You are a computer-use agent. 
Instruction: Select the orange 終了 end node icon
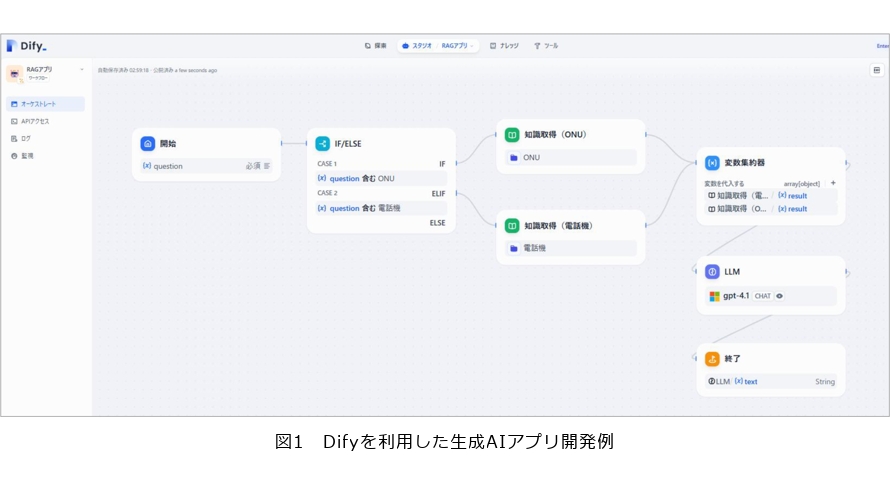click(x=712, y=359)
